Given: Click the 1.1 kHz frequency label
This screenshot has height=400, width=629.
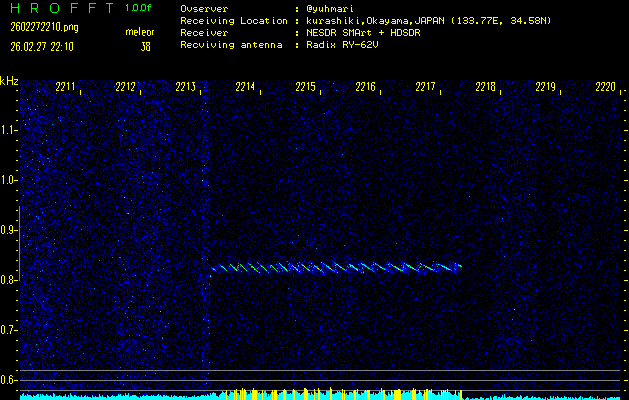Looking at the screenshot, I should [x=7, y=130].
